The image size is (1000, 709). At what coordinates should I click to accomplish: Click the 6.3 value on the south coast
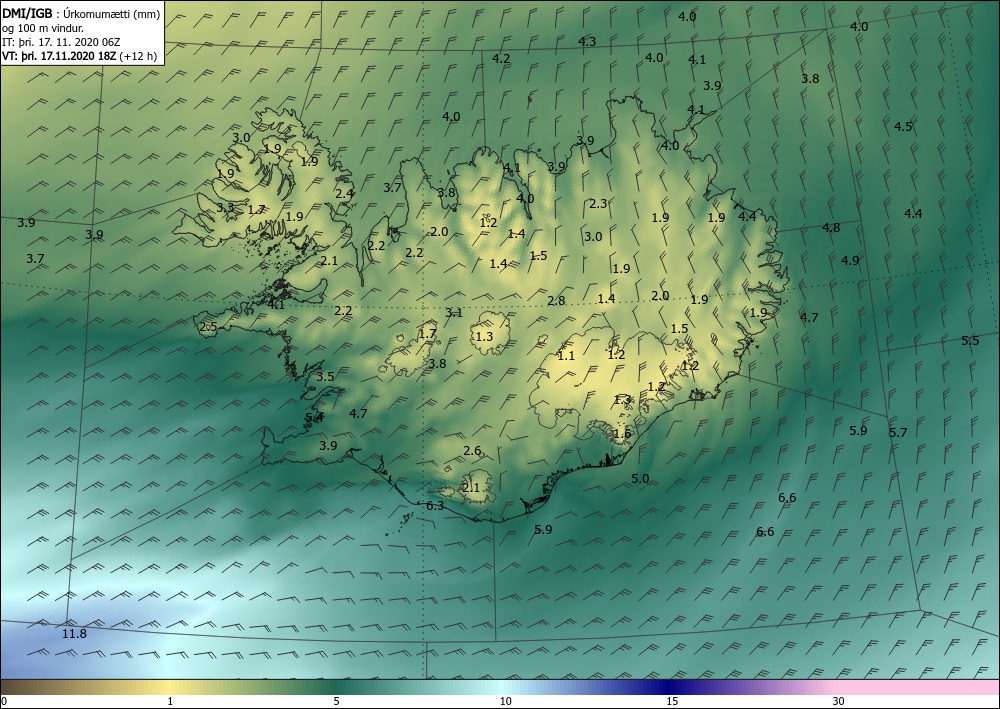[x=435, y=506]
